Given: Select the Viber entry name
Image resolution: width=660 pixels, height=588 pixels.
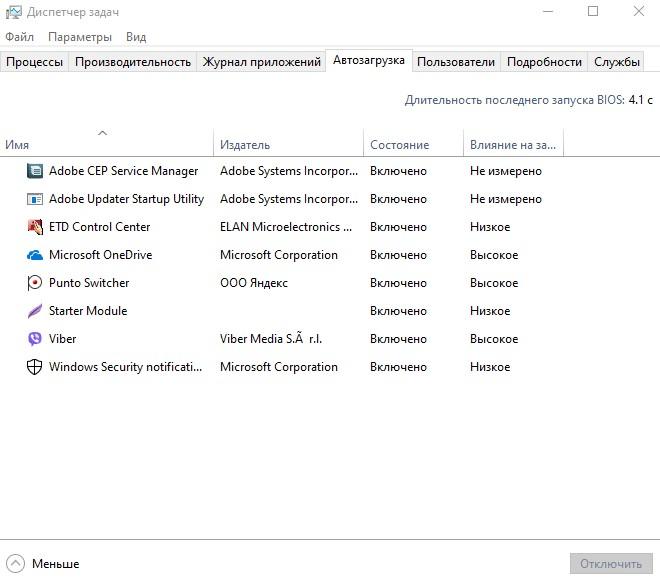Looking at the screenshot, I should pyautogui.click(x=62, y=339).
